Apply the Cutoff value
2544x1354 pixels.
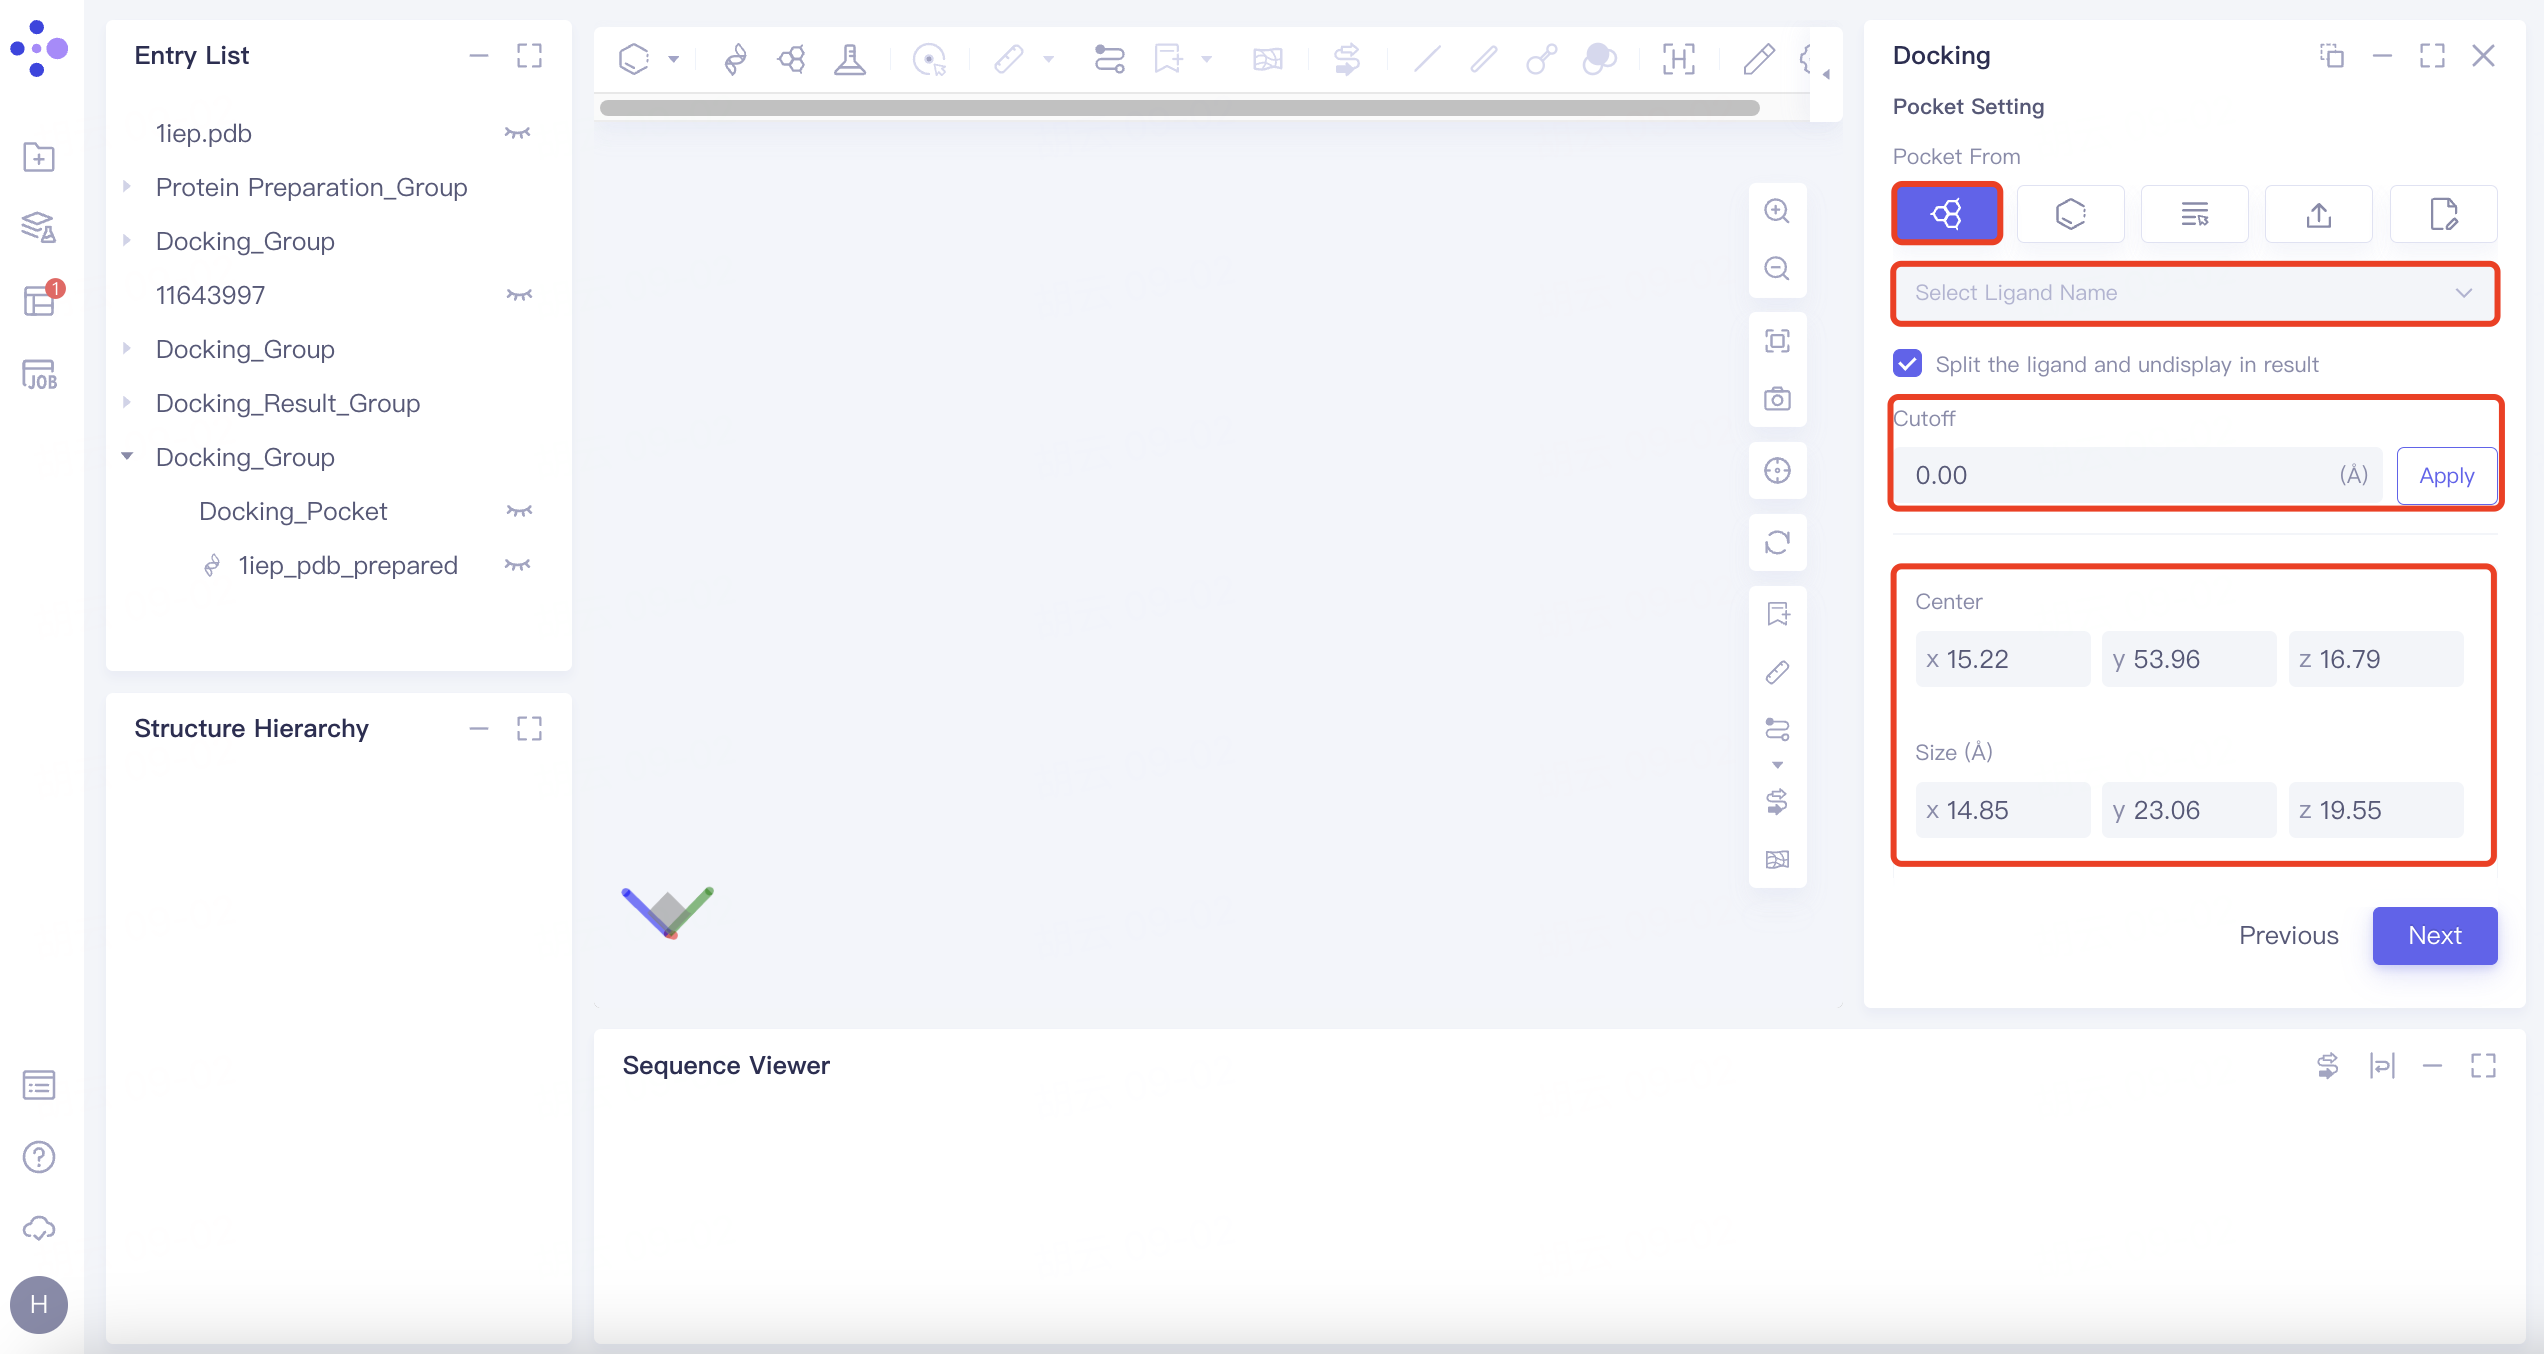(x=2446, y=475)
